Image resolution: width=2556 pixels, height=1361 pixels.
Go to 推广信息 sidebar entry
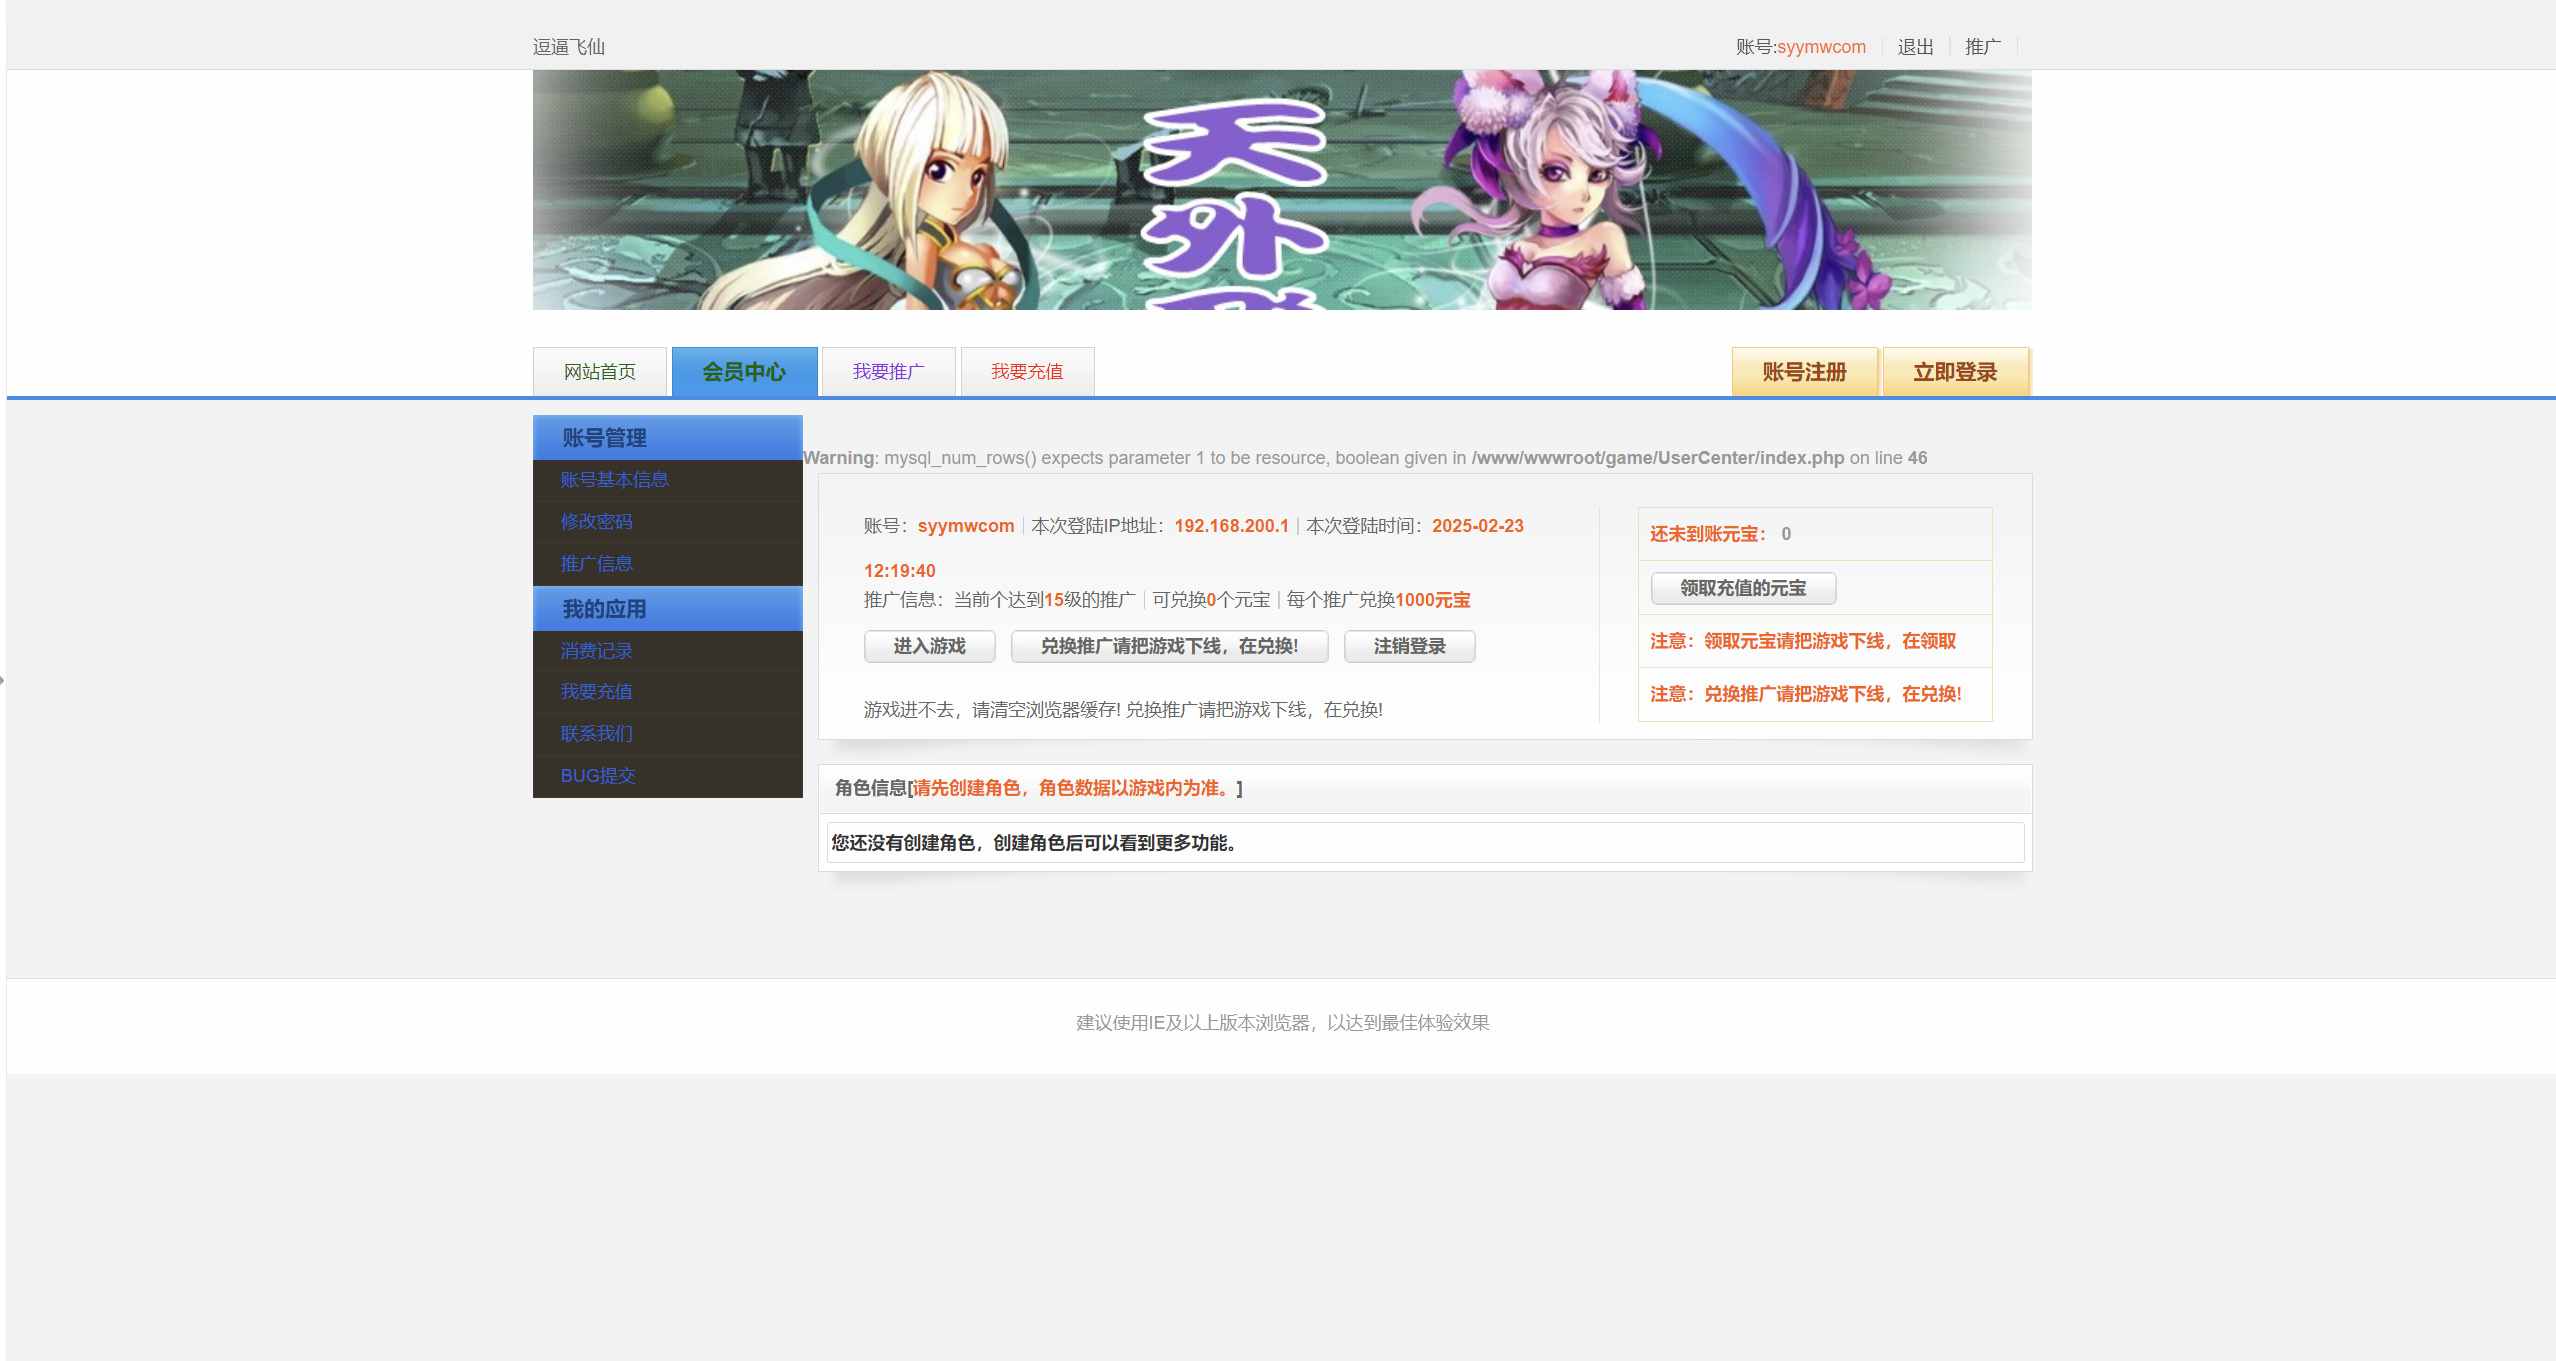coord(596,564)
